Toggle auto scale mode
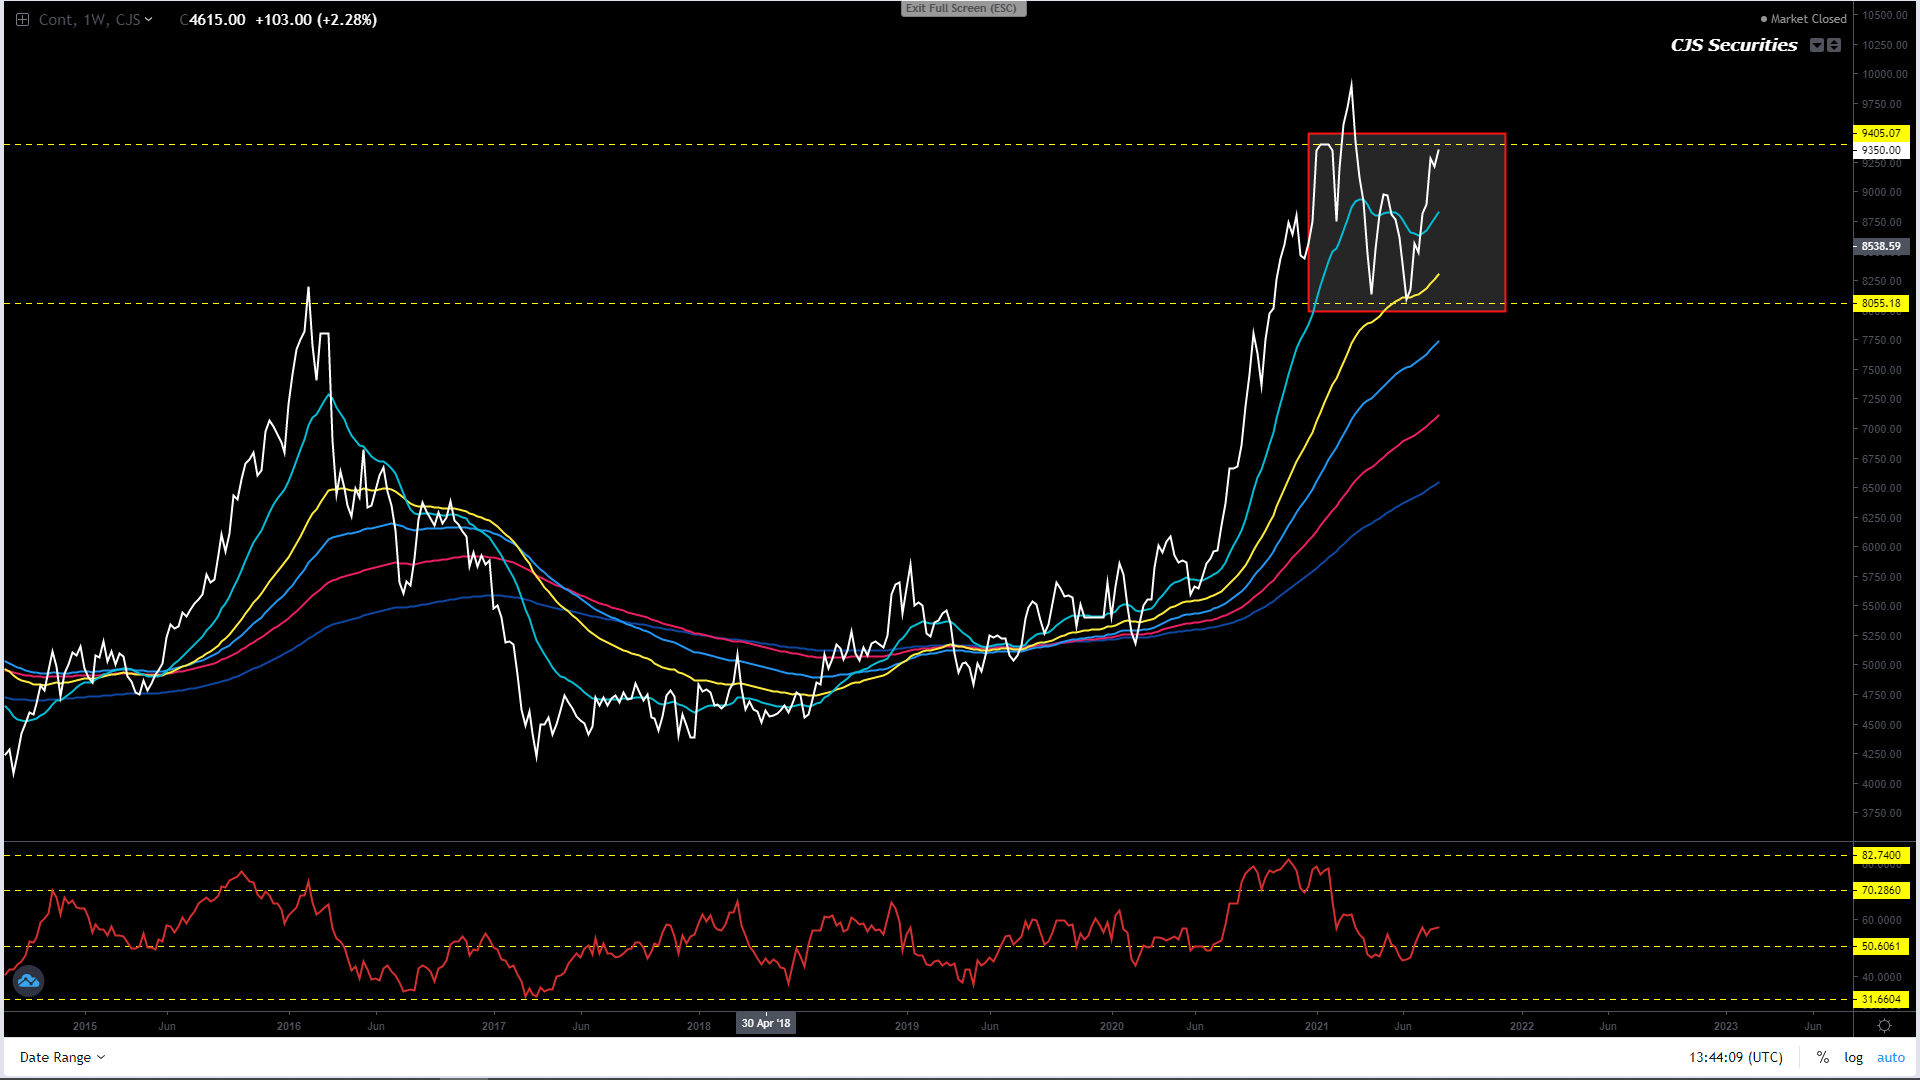This screenshot has height=1080, width=1920. pos(1890,1057)
